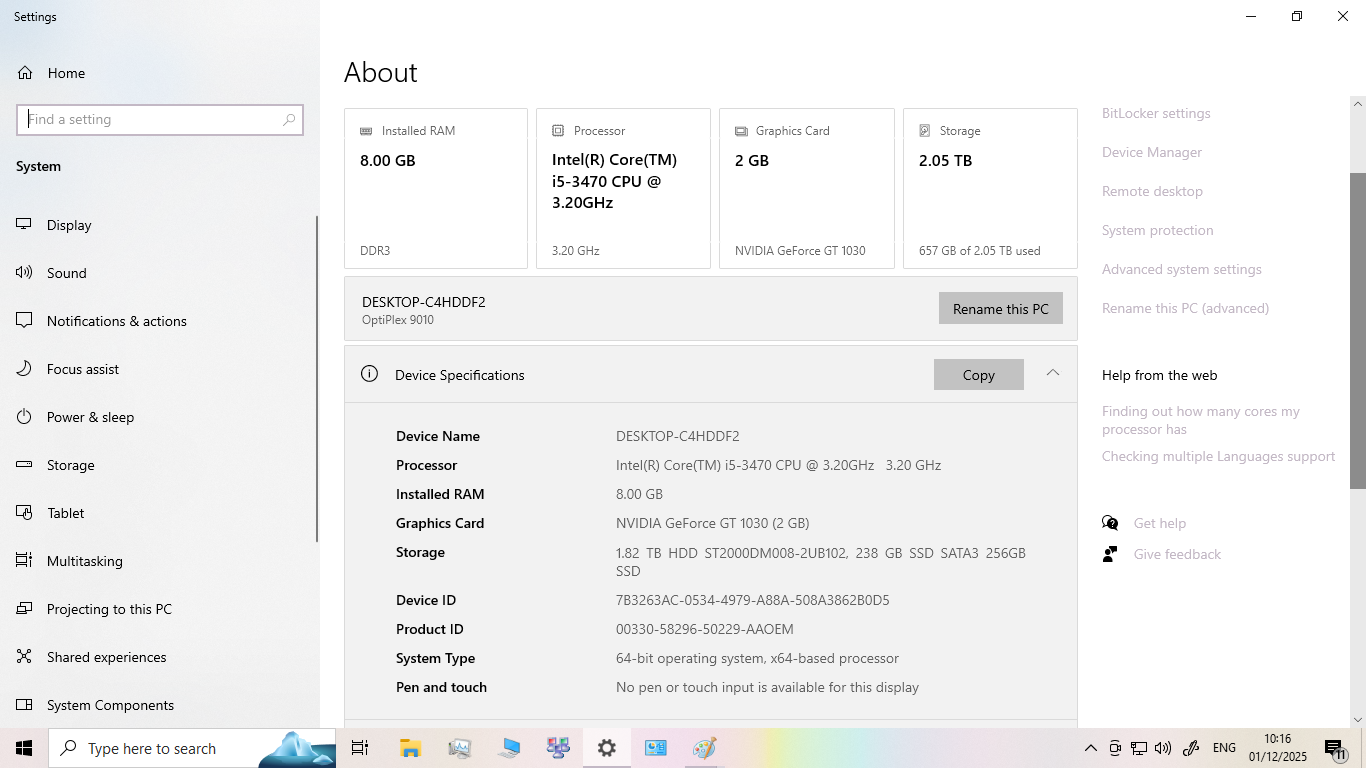Click the Home icon in the sidebar
Viewport: 1366px width, 768px height.
pyautogui.click(x=25, y=73)
